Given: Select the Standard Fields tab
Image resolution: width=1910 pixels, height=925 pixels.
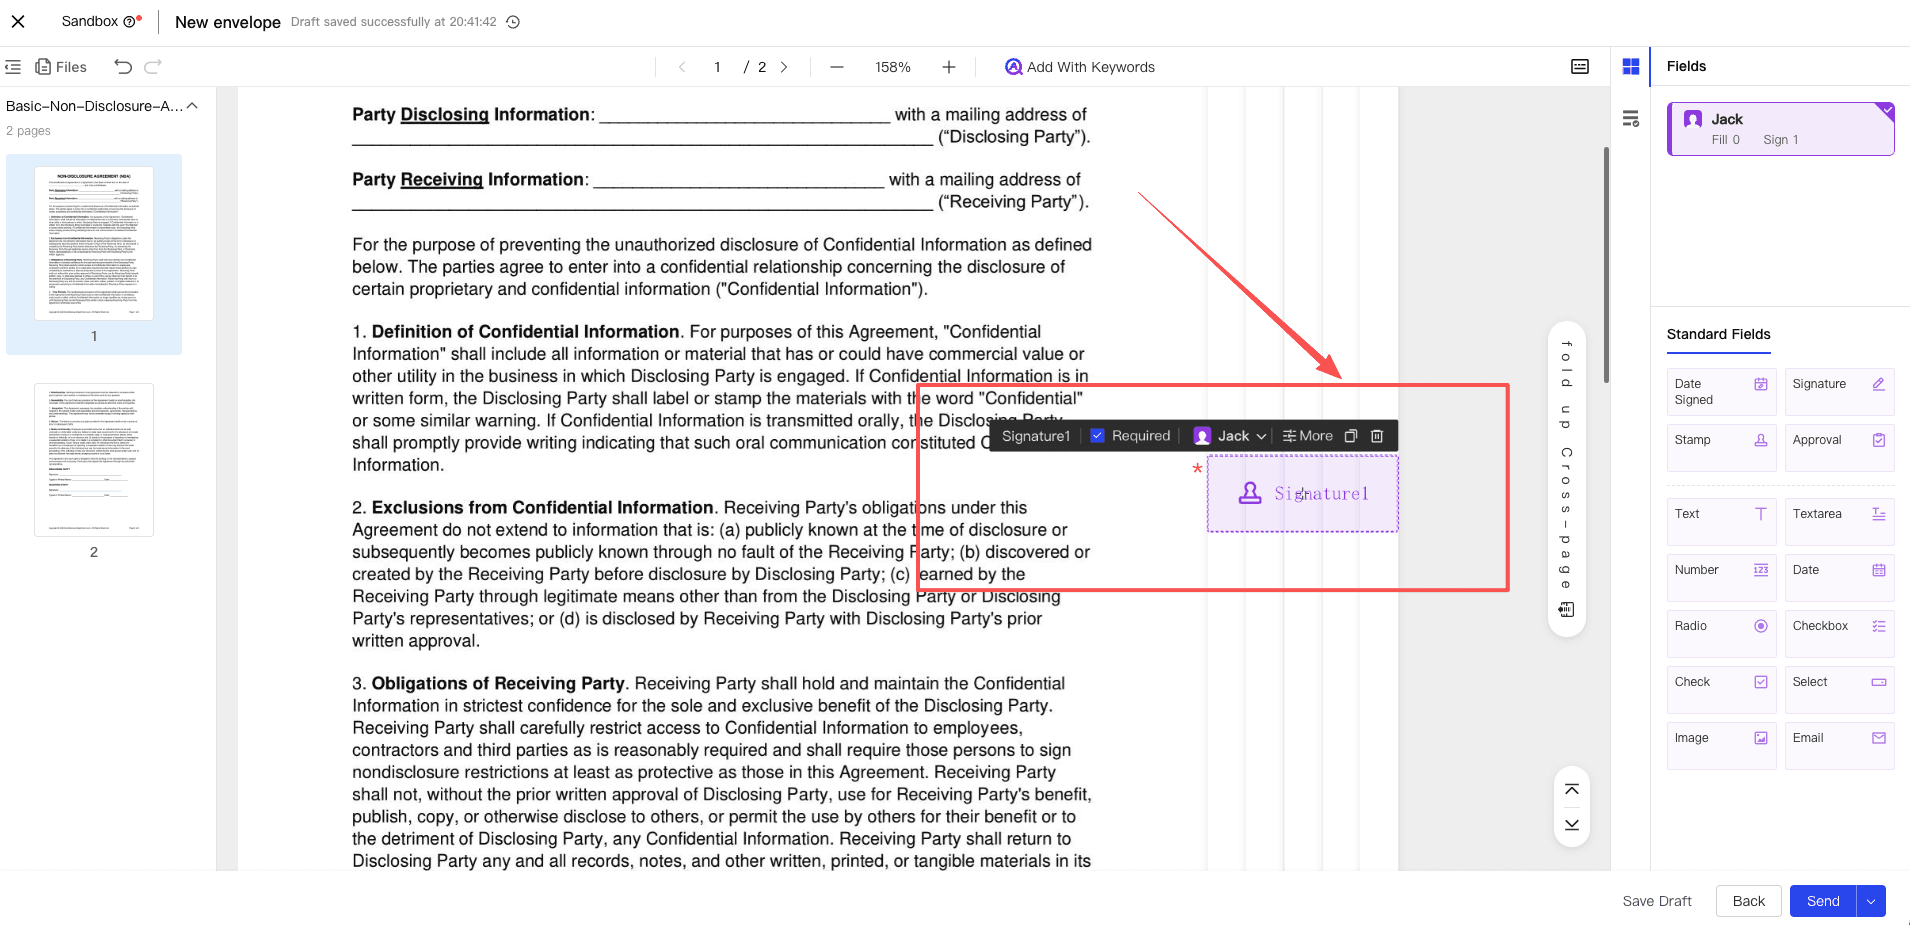Looking at the screenshot, I should tap(1718, 334).
